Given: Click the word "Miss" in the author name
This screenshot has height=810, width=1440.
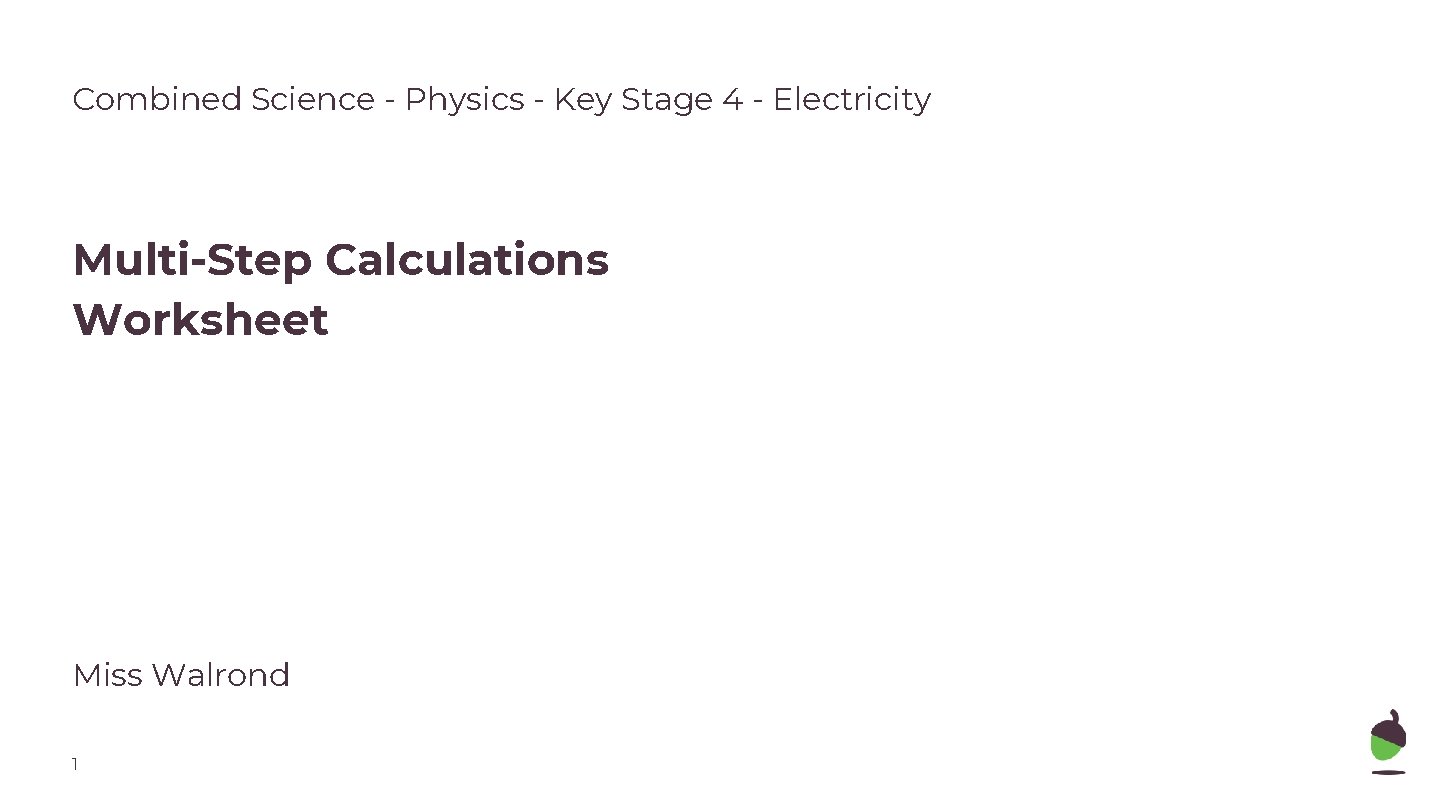Looking at the screenshot, I should coord(108,675).
